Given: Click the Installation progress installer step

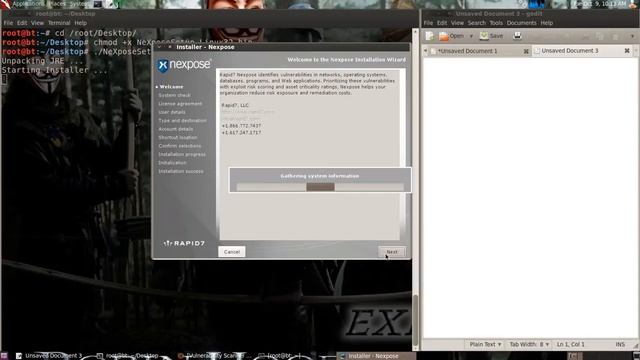Looking at the screenshot, I should 182,154.
